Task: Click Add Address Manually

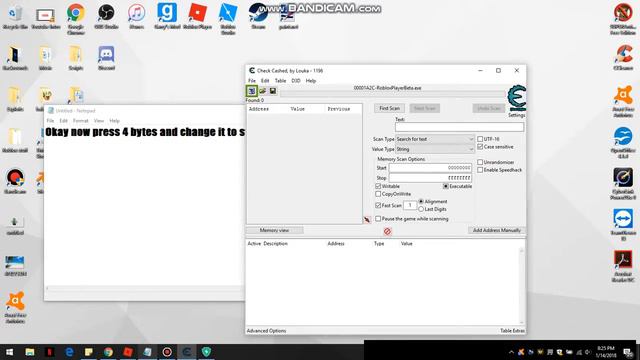Action: click(497, 230)
